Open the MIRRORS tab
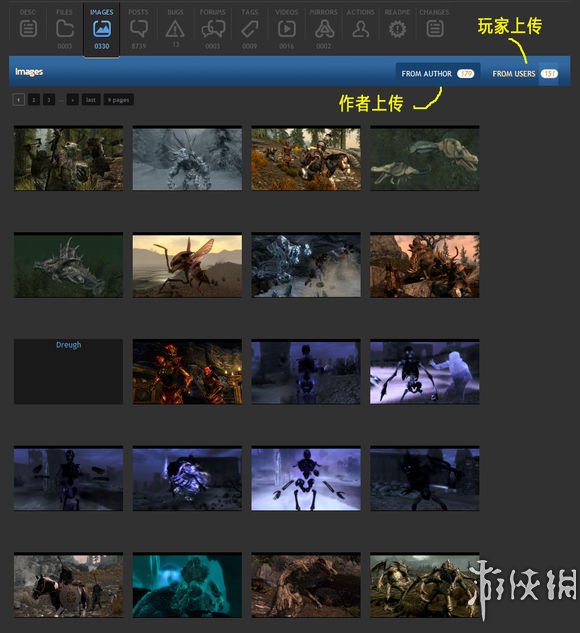This screenshot has height=633, width=580. (324, 28)
